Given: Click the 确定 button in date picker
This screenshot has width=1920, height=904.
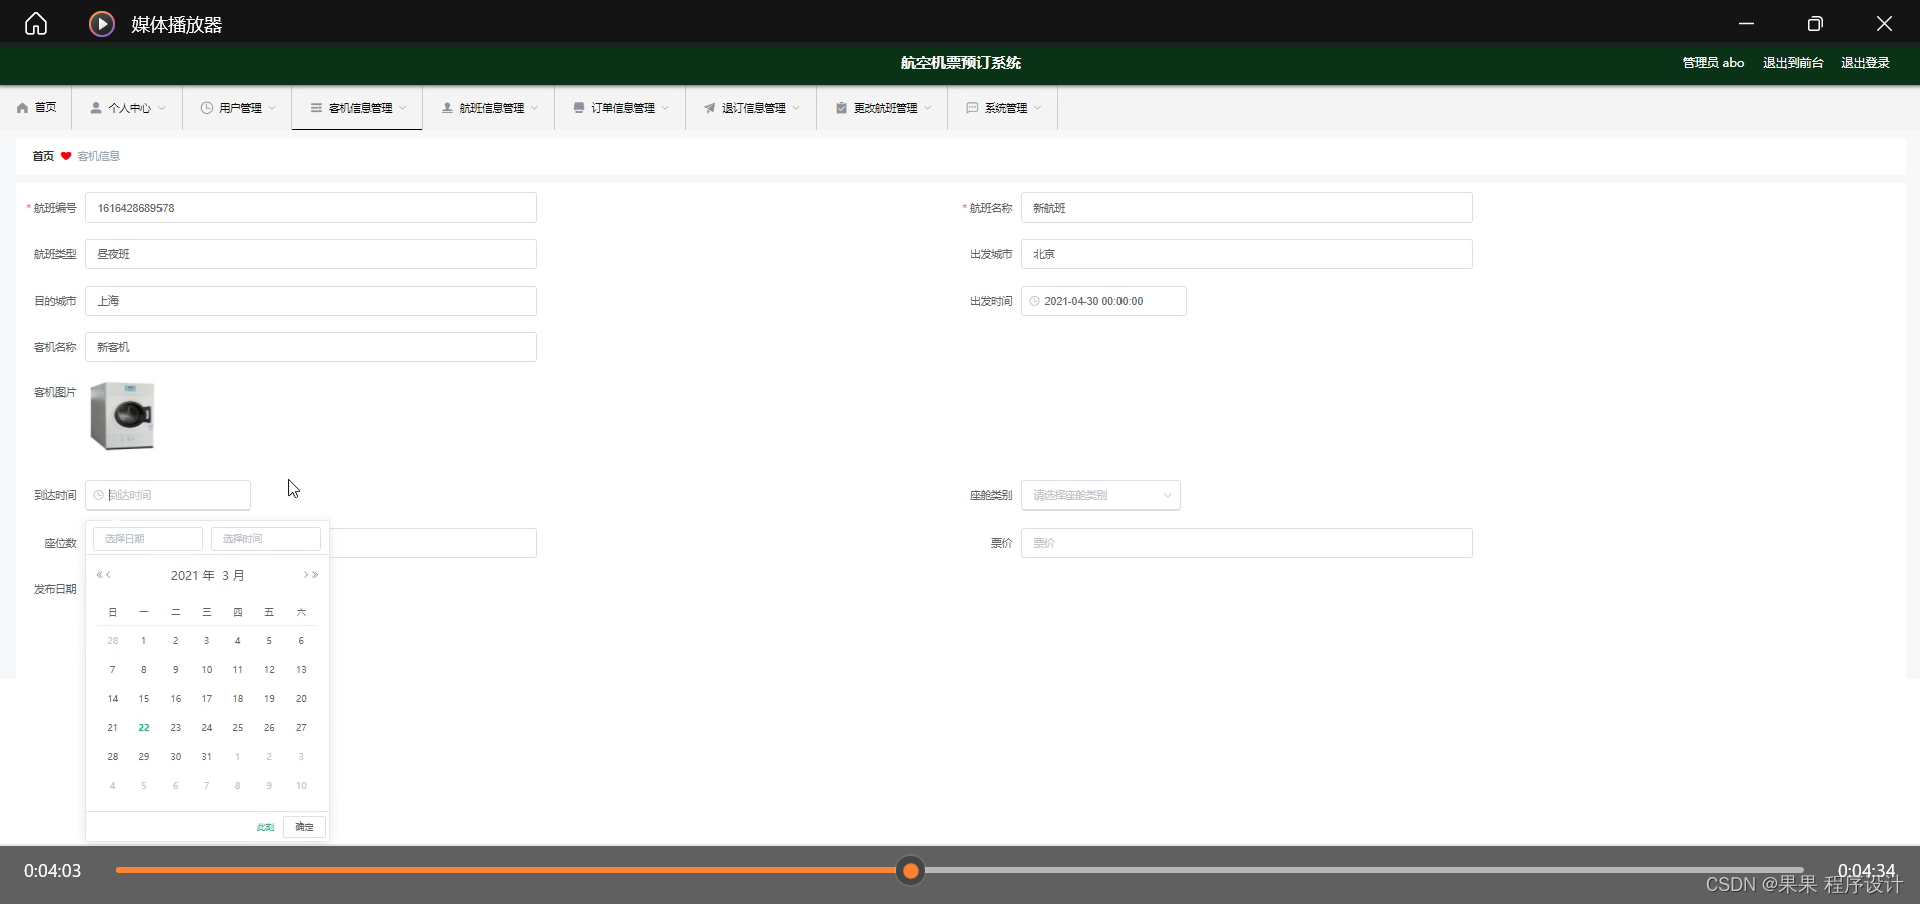Looking at the screenshot, I should pyautogui.click(x=305, y=827).
